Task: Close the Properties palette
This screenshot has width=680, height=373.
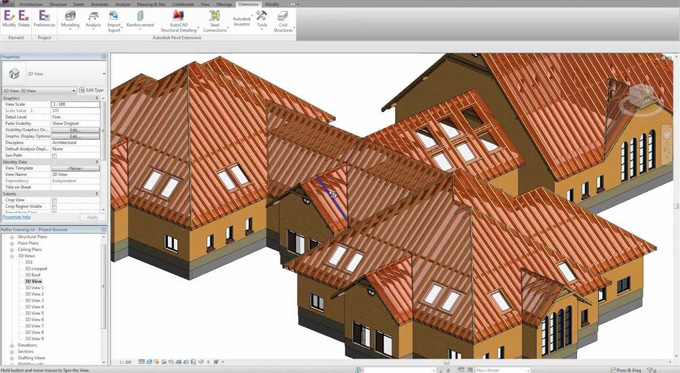Action: coord(104,57)
